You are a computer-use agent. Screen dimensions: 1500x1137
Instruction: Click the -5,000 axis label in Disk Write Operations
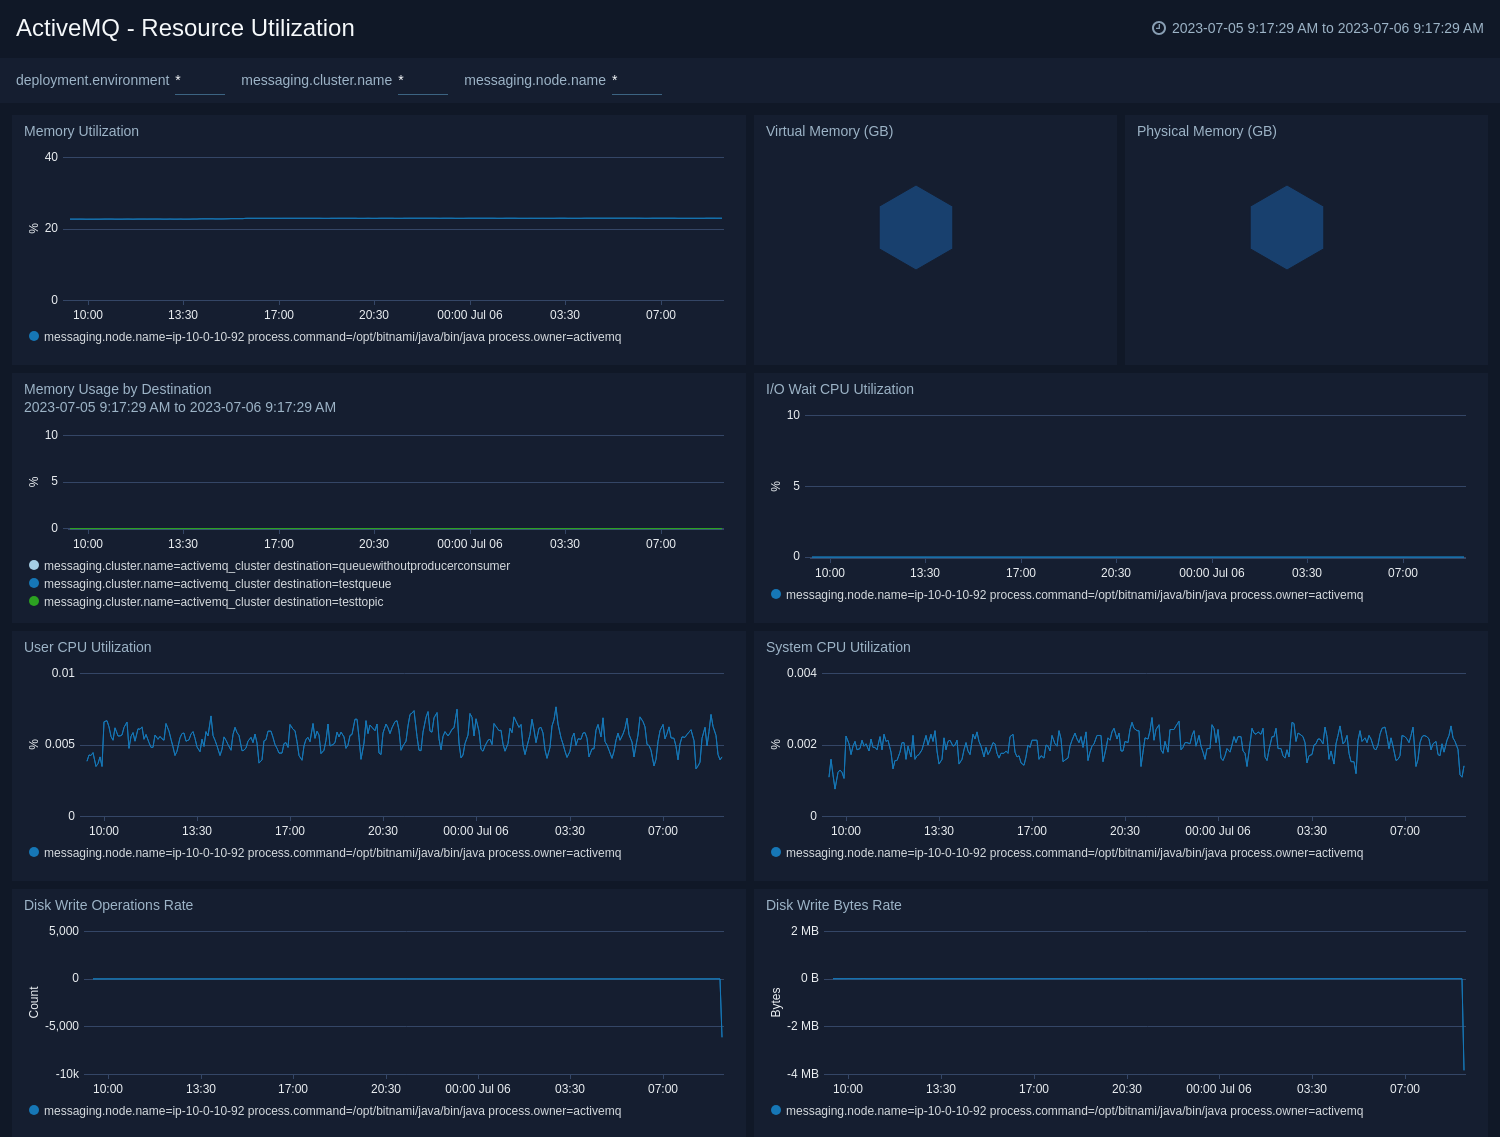(x=62, y=1026)
